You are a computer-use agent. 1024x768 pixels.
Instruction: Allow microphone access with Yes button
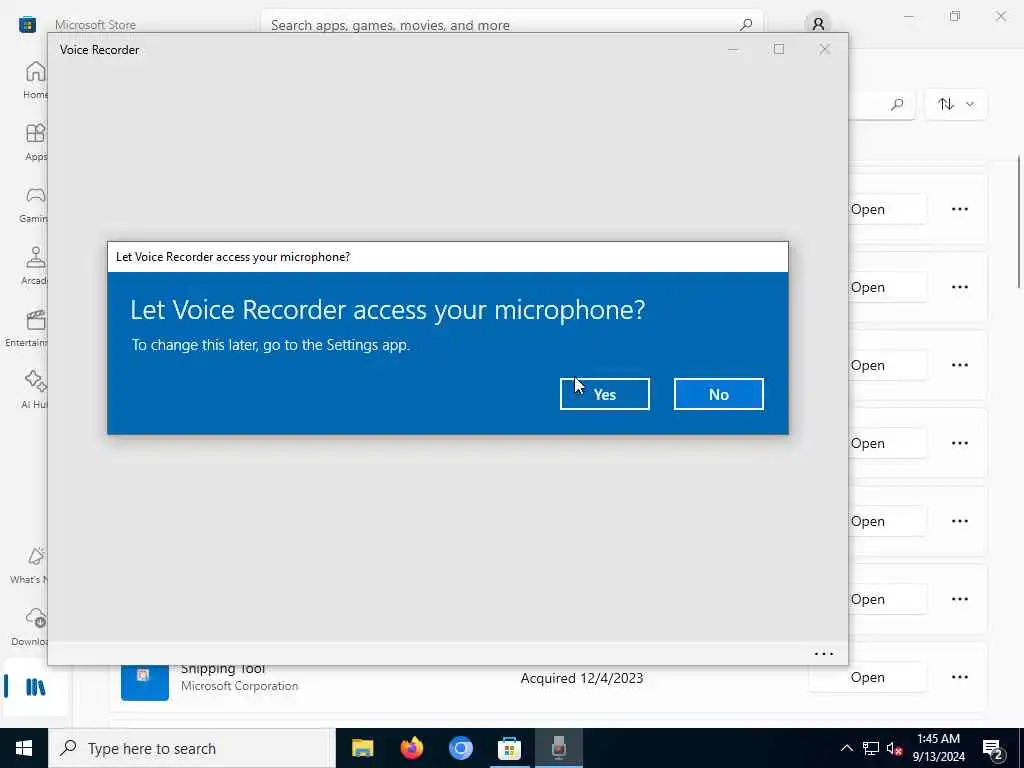(x=604, y=394)
